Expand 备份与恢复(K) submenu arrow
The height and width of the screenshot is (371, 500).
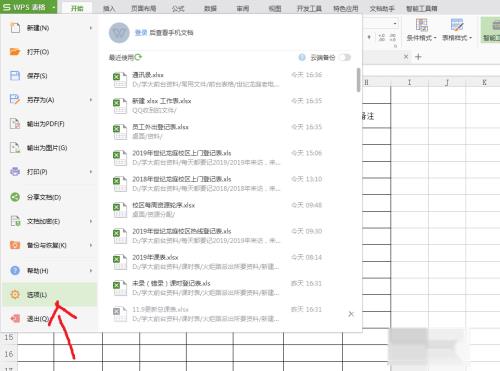pos(91,245)
